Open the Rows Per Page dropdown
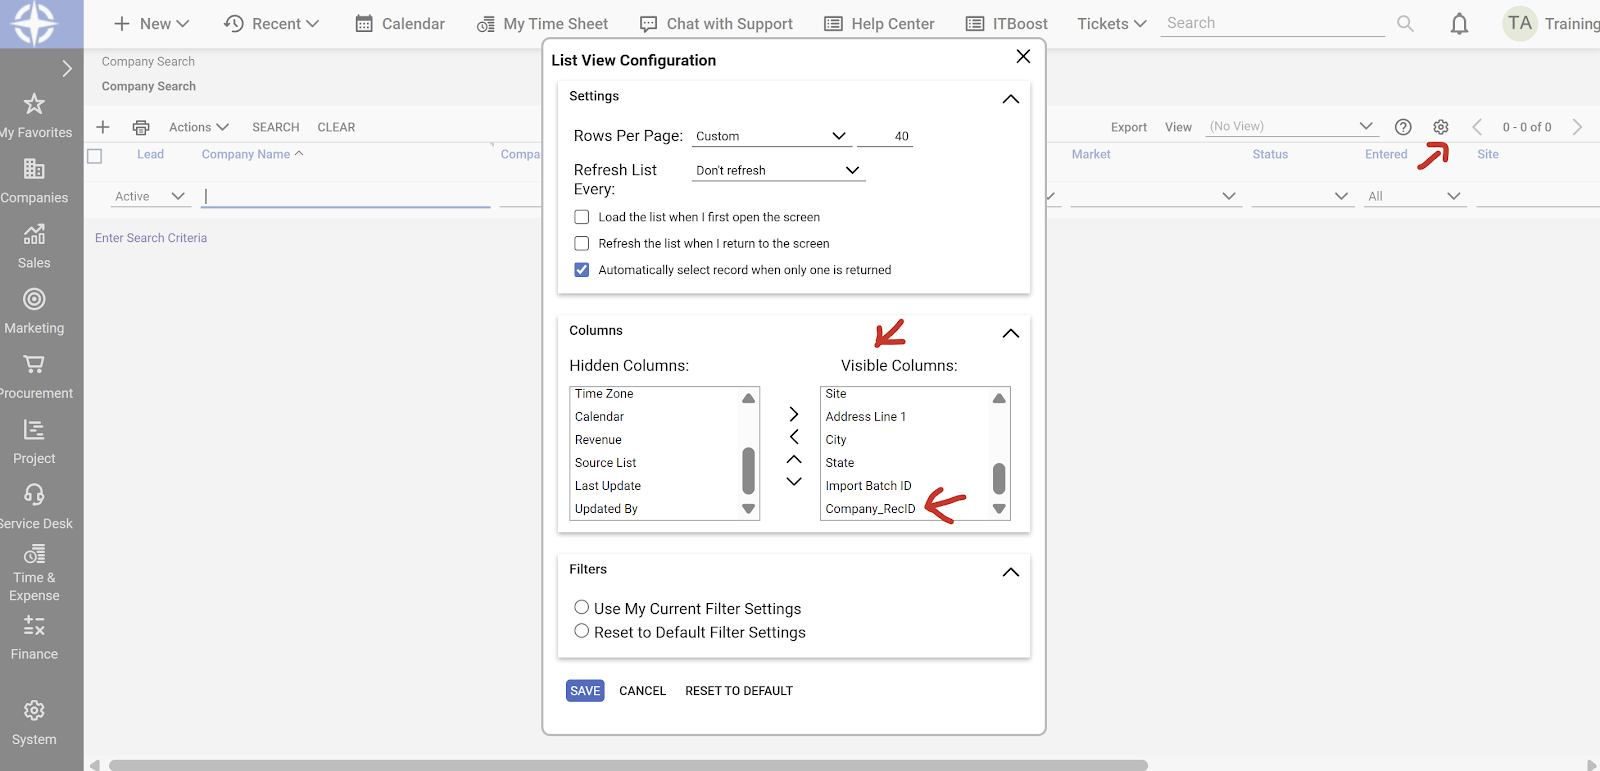The image size is (1600, 771). pos(770,136)
